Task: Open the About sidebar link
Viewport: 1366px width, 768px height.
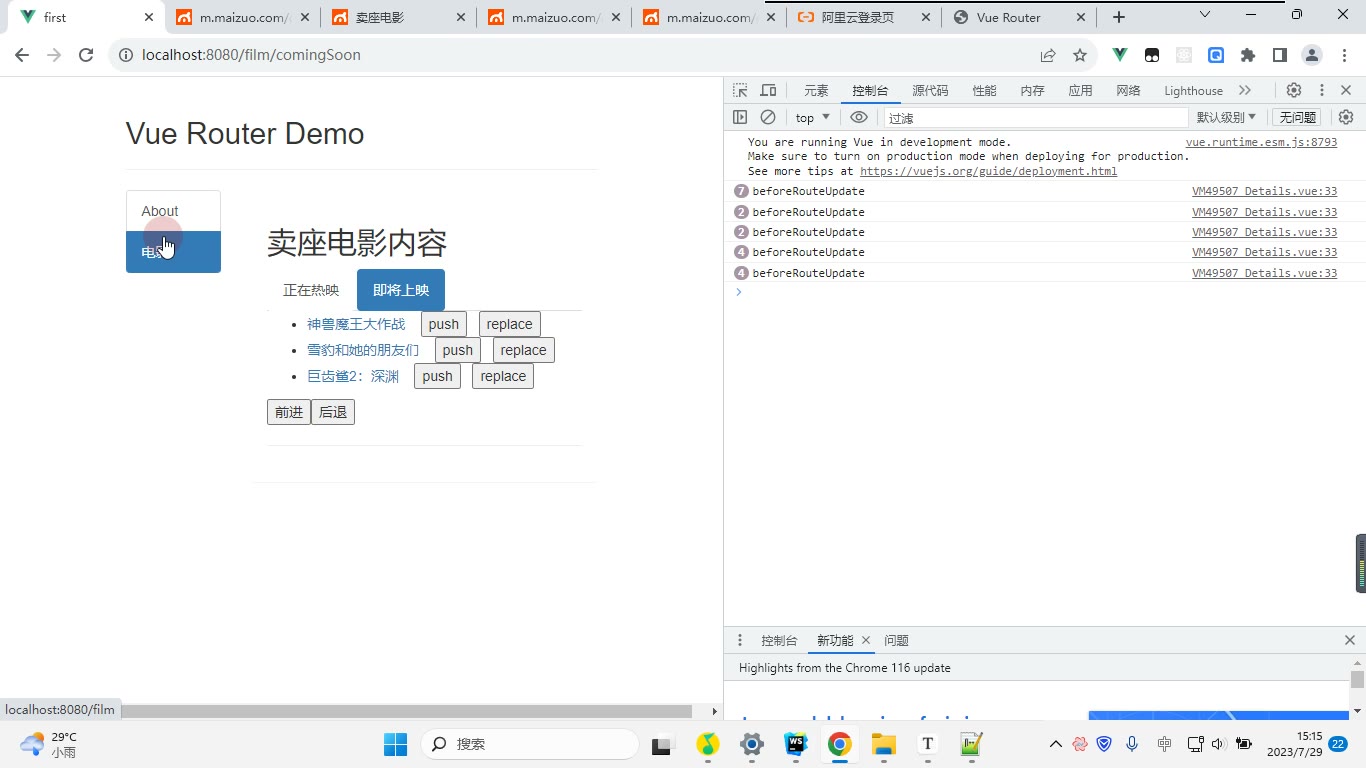Action: 173,211
